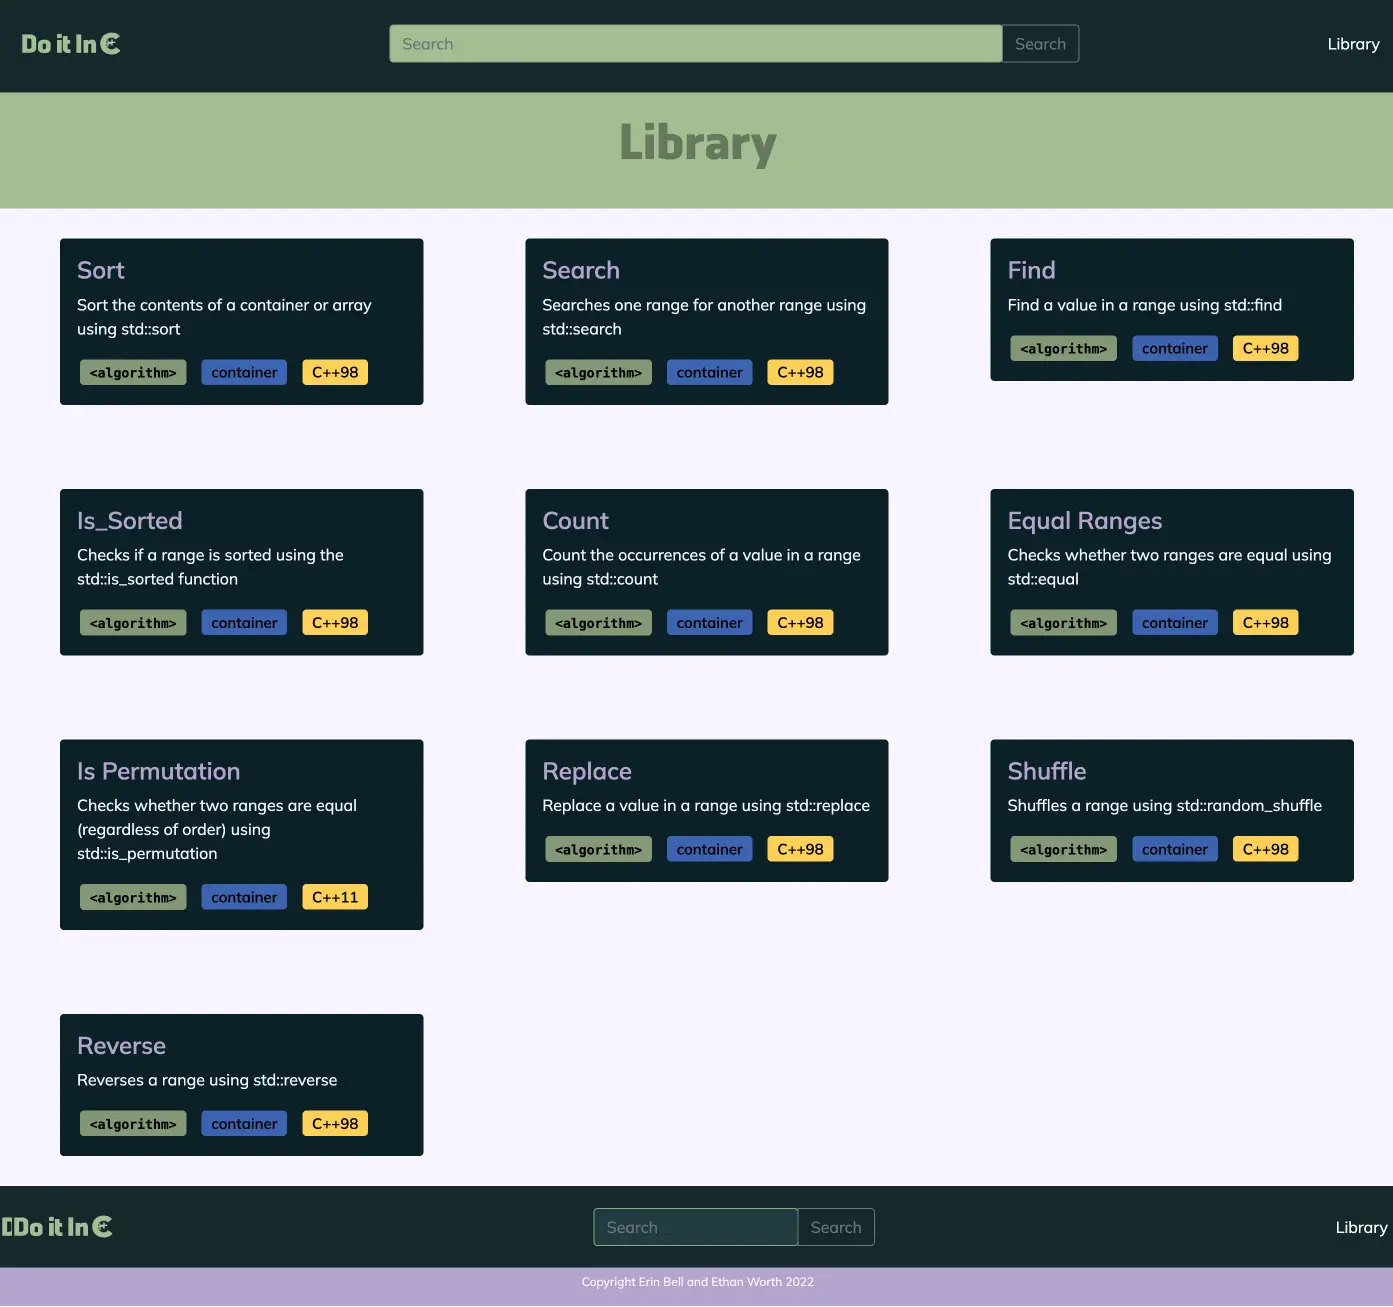The width and height of the screenshot is (1393, 1307).
Task: Select C++98 tag on Is_Sorted card
Action: (x=335, y=622)
